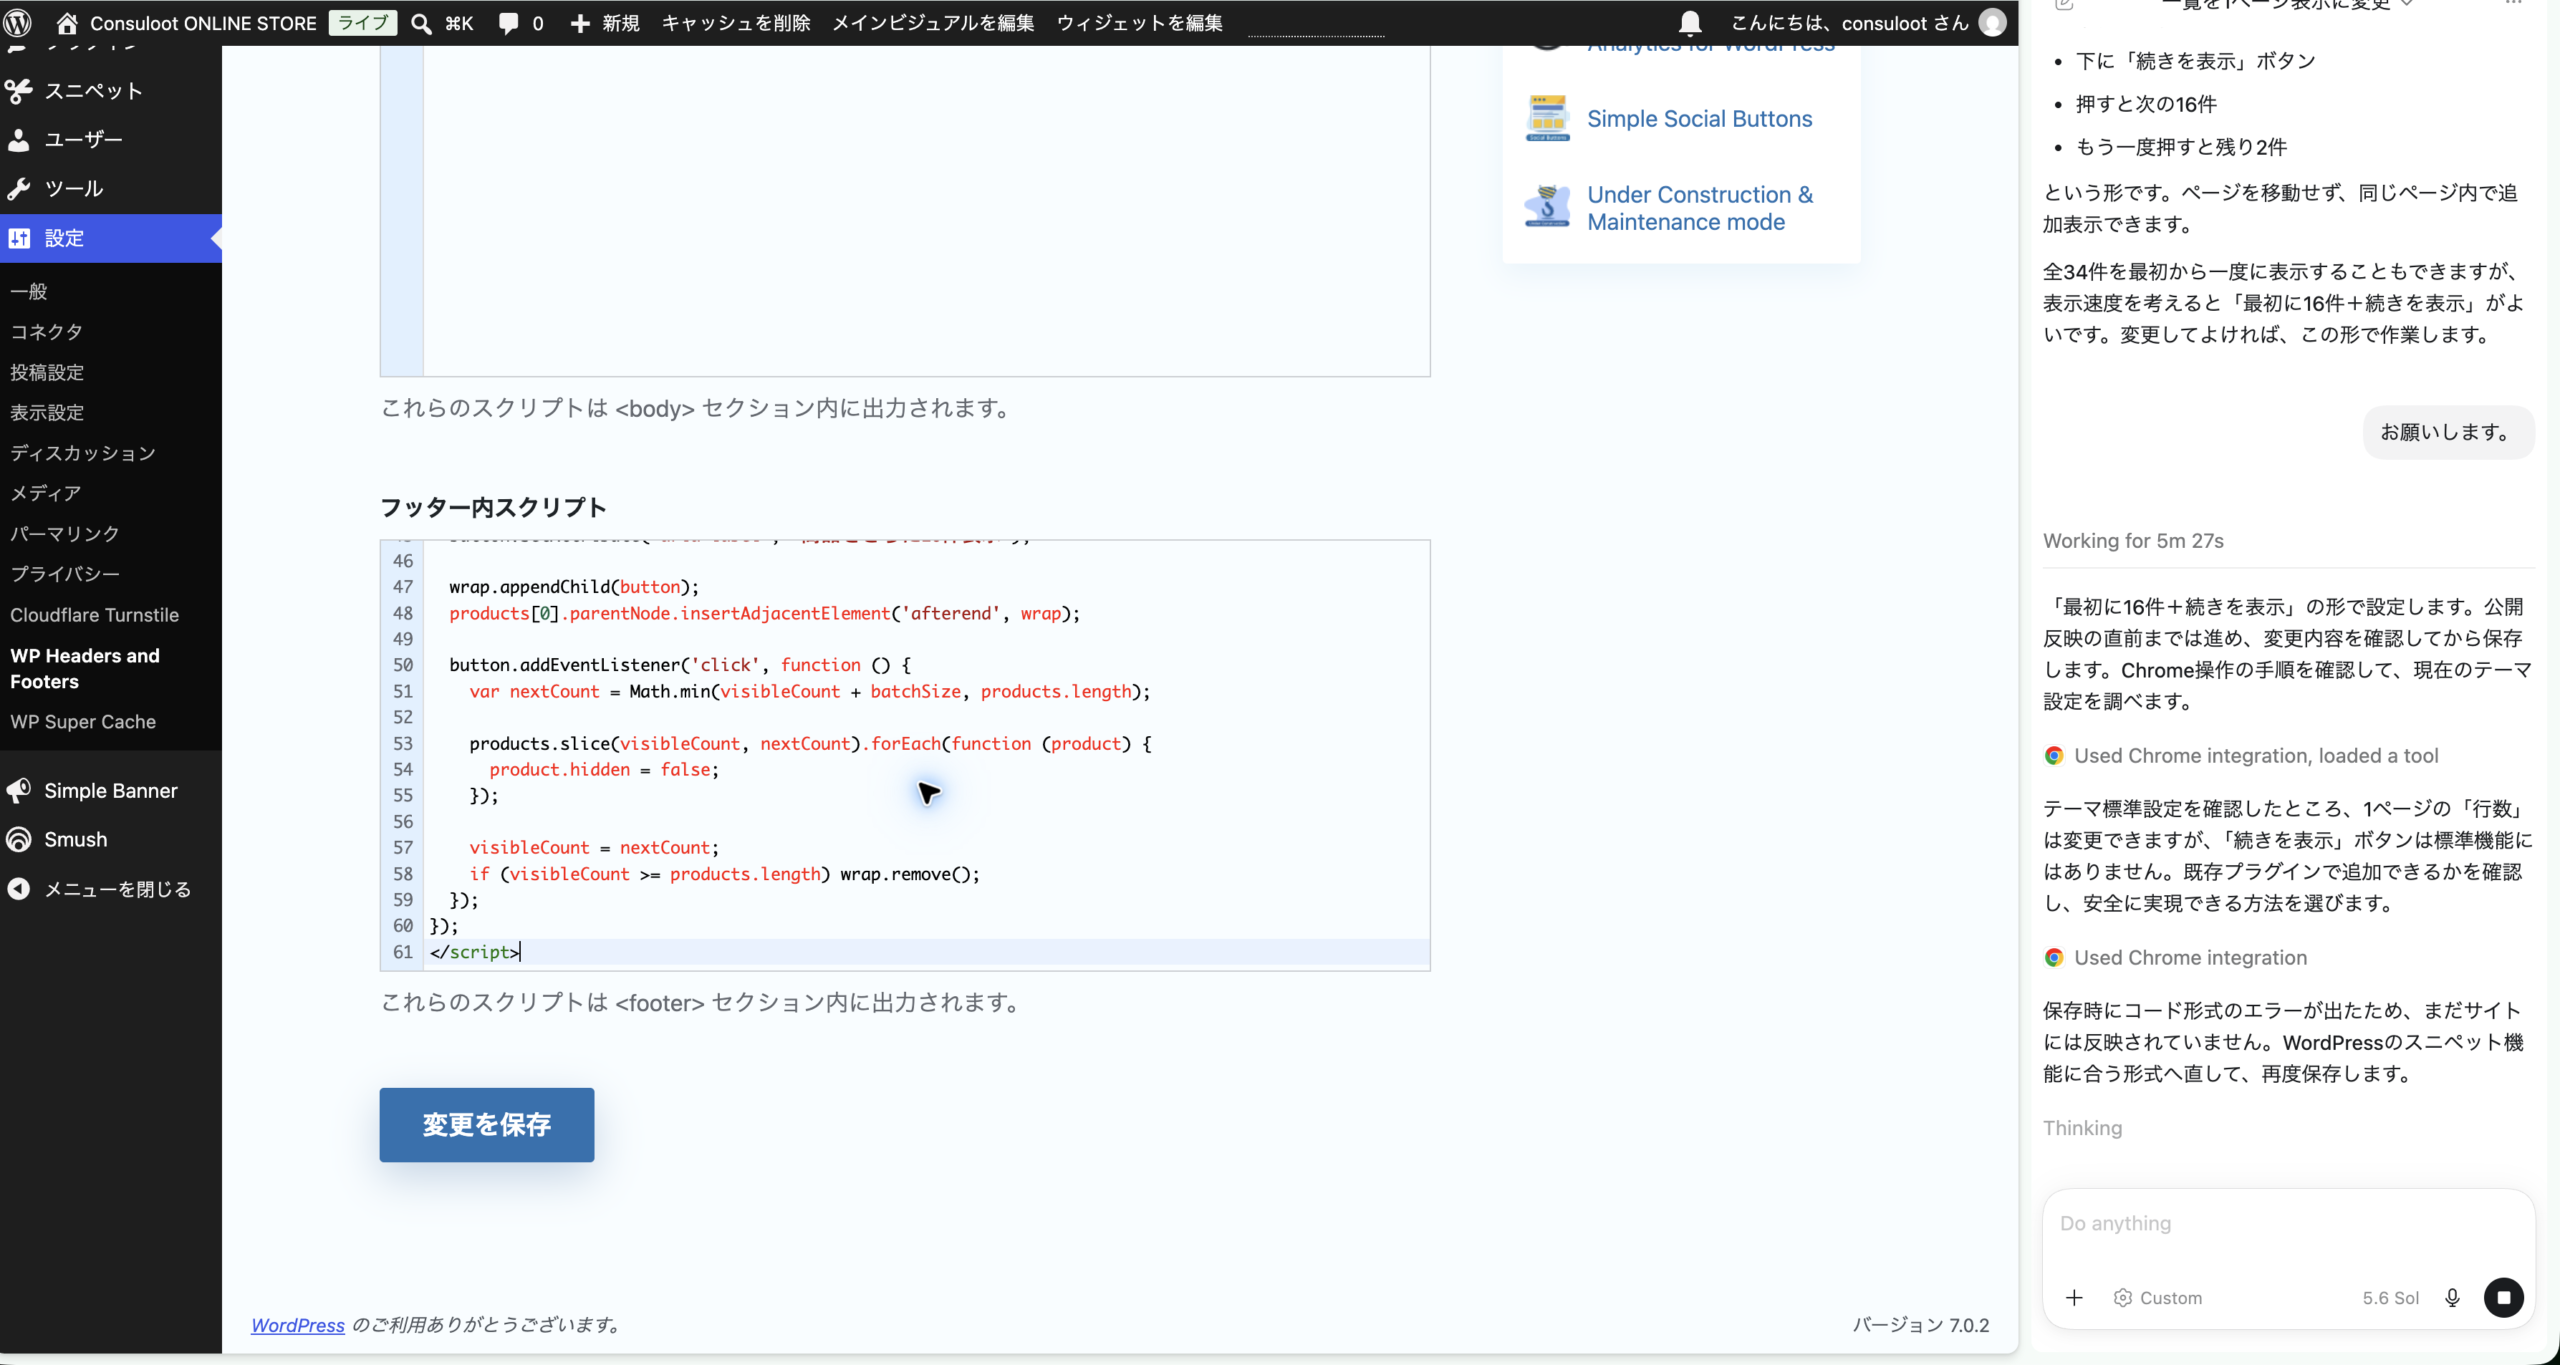Screen dimensions: 2560x1365
Task: Click the plus icon next to 新規
Action: pyautogui.click(x=580, y=23)
